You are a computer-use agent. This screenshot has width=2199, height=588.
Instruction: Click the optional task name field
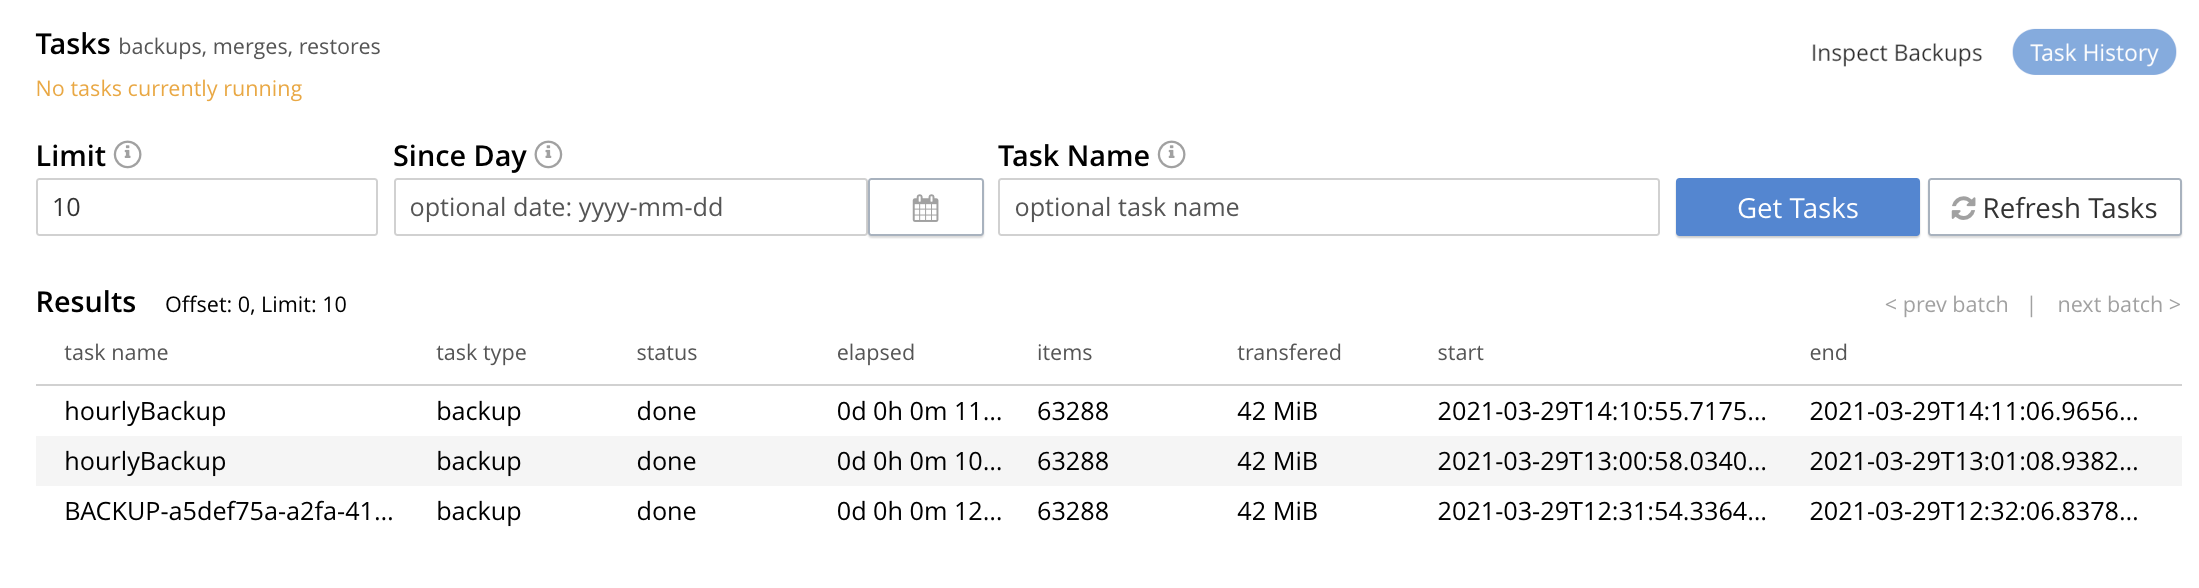pyautogui.click(x=1328, y=208)
